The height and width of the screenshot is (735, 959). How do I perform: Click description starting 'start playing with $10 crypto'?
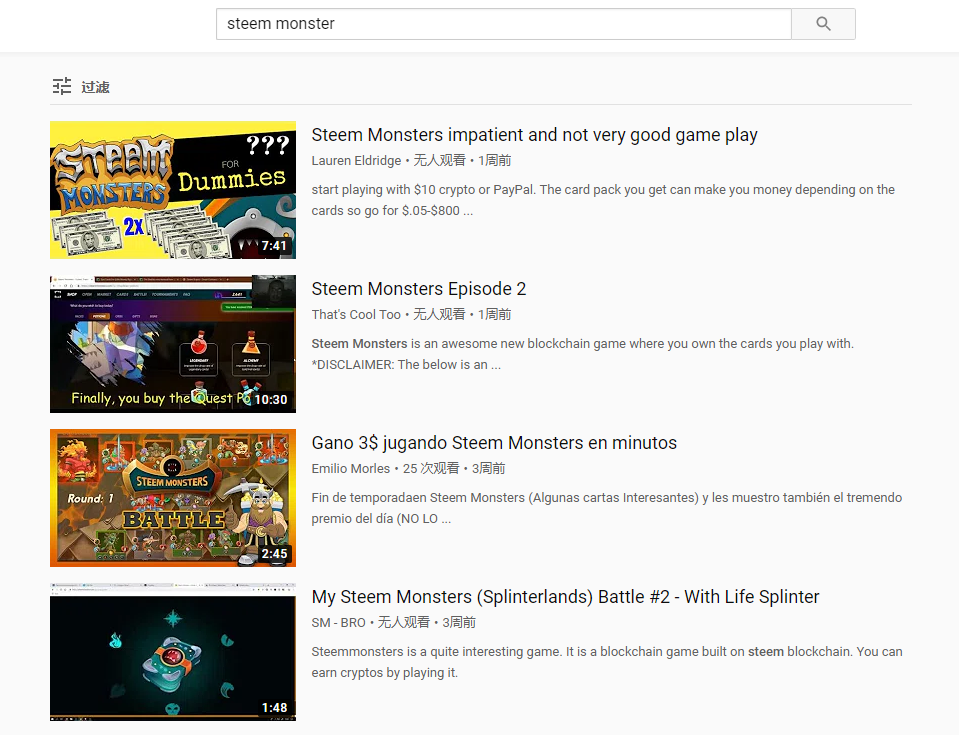603,200
